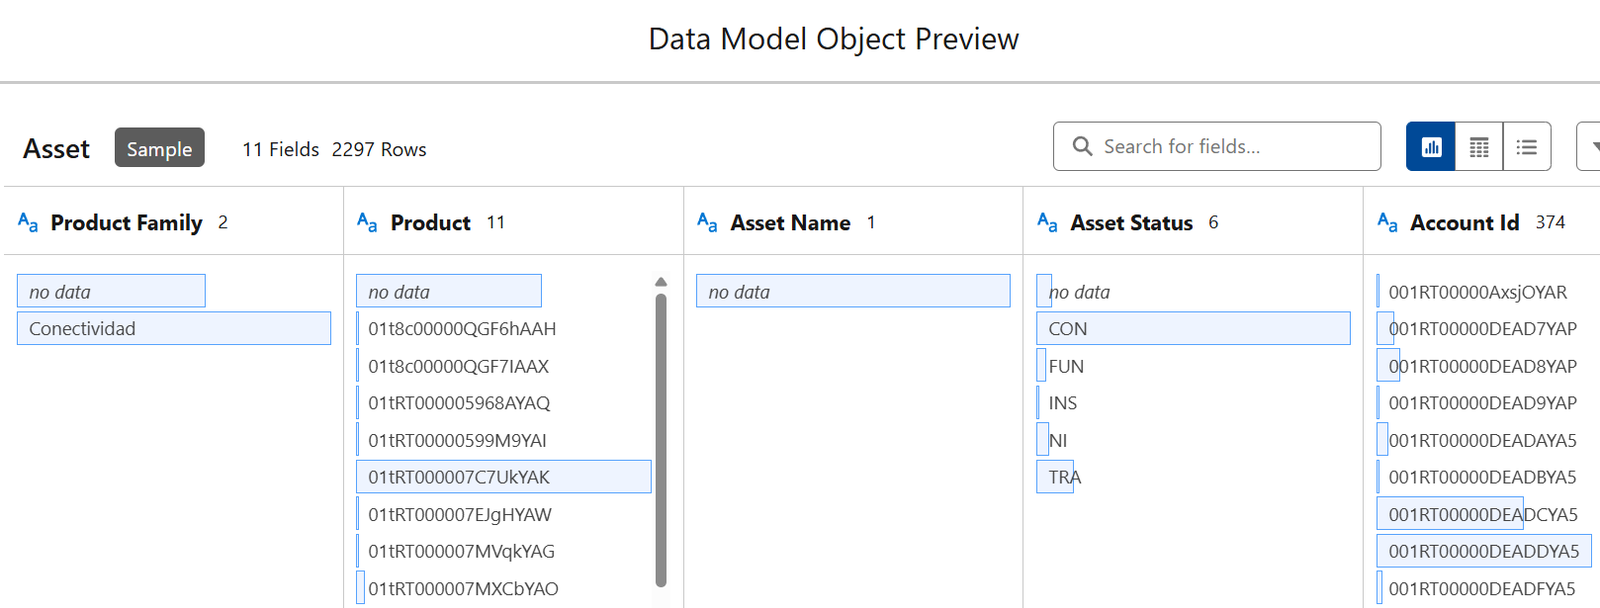Select the TRA asset status value
Screen dimensions: 1600x608
pyautogui.click(x=1064, y=477)
